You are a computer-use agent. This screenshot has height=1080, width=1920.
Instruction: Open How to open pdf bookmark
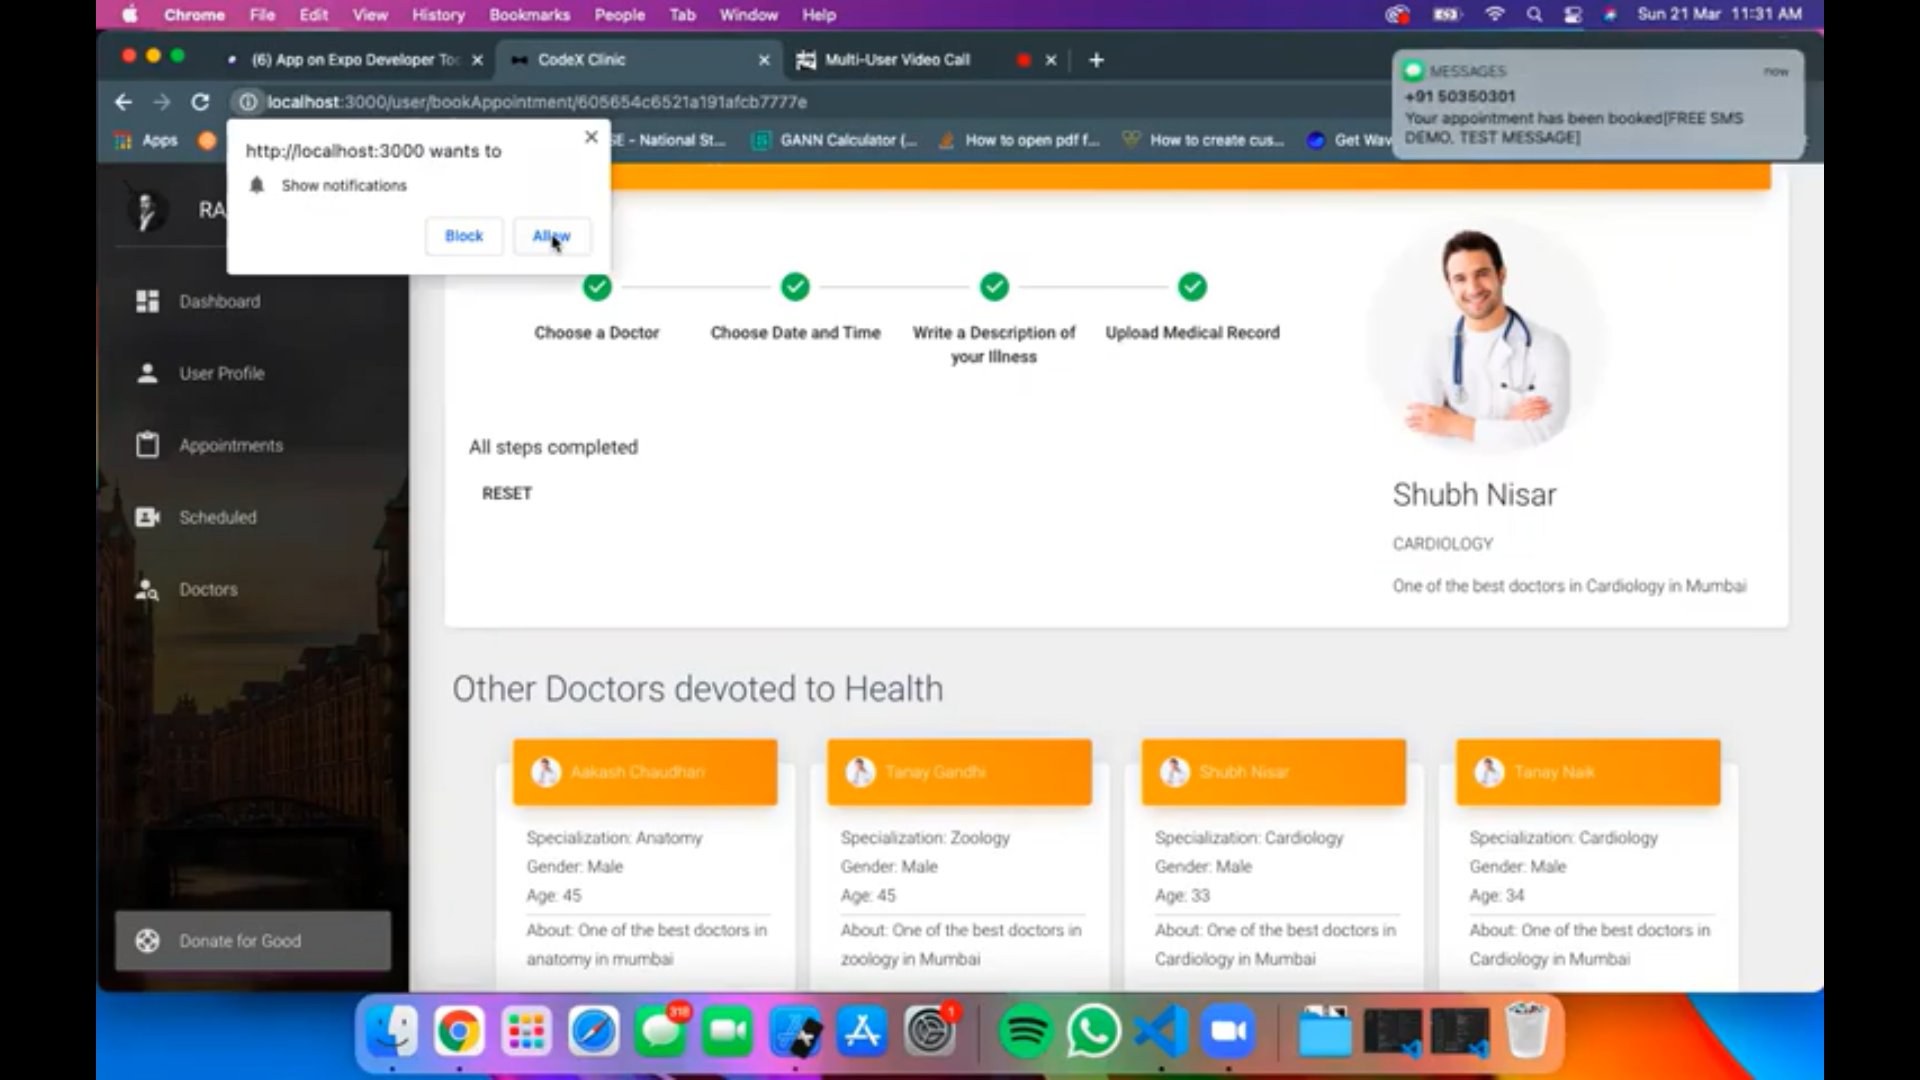(x=1020, y=140)
